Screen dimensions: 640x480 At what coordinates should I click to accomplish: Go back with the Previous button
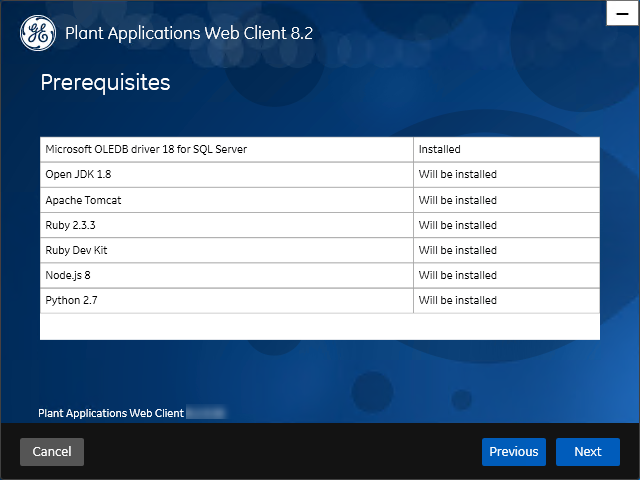[513, 452]
